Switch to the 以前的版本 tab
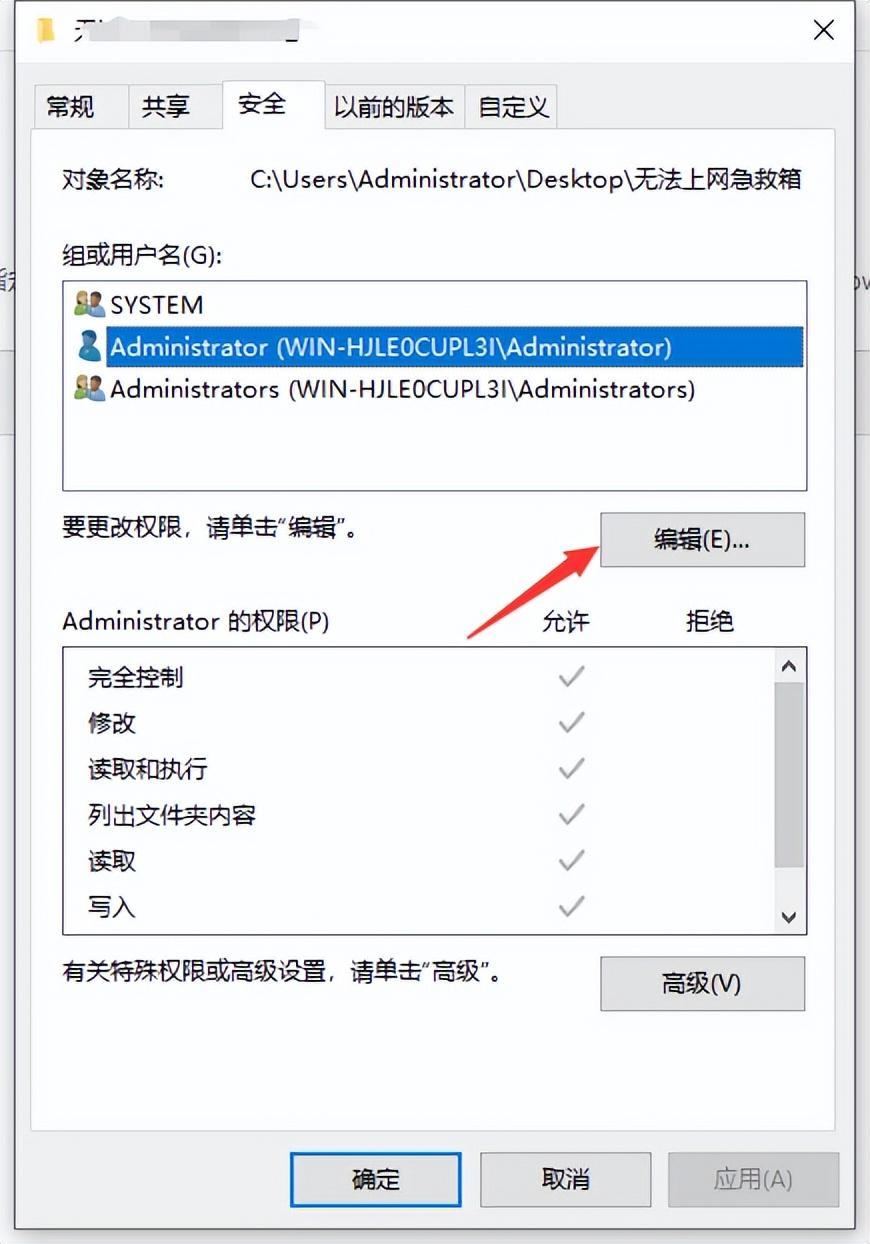870x1244 pixels. [x=394, y=107]
